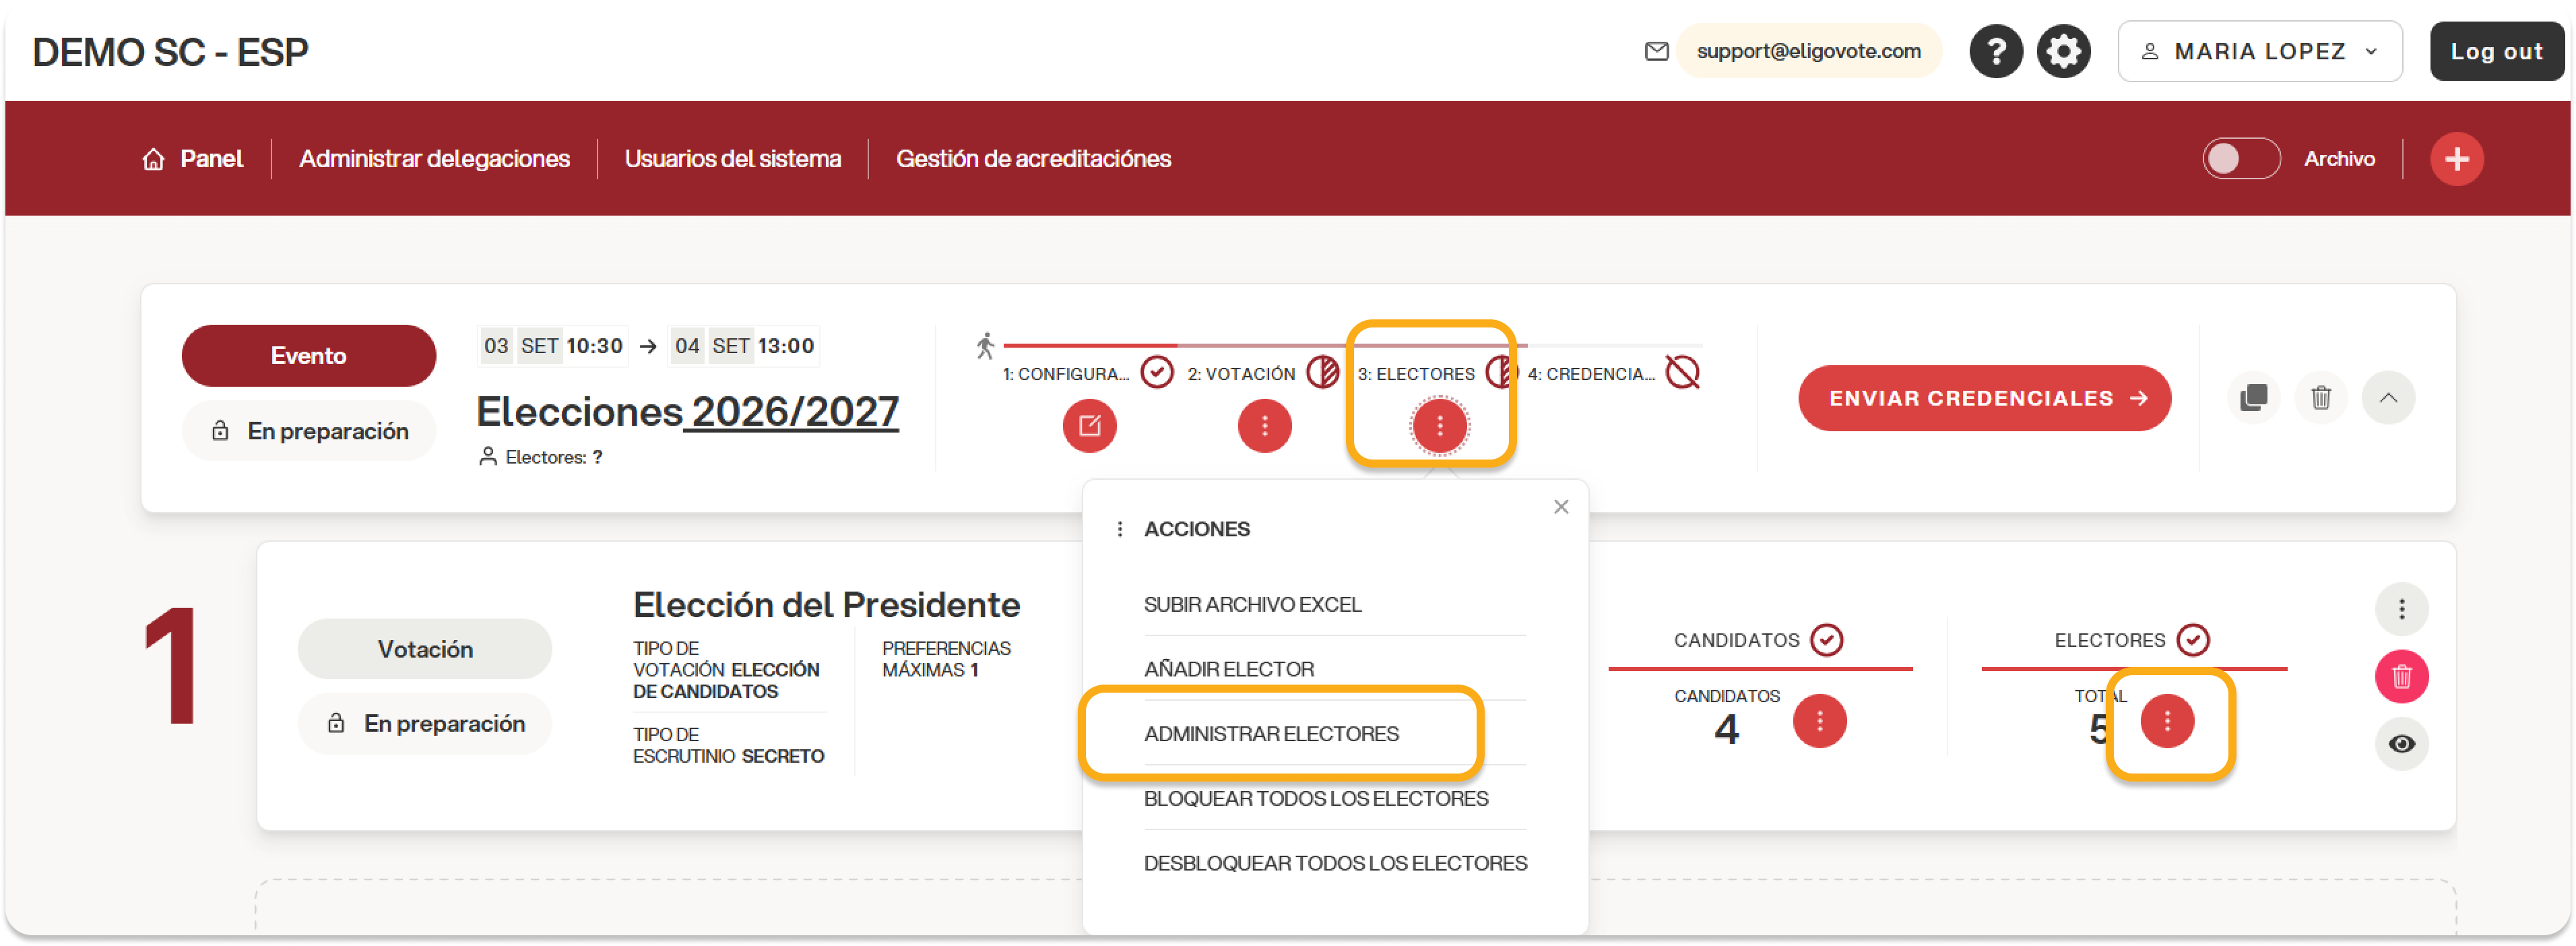Open edit icon under 1: CONFIGURA step
The image size is (2576, 946).
pos(1089,426)
